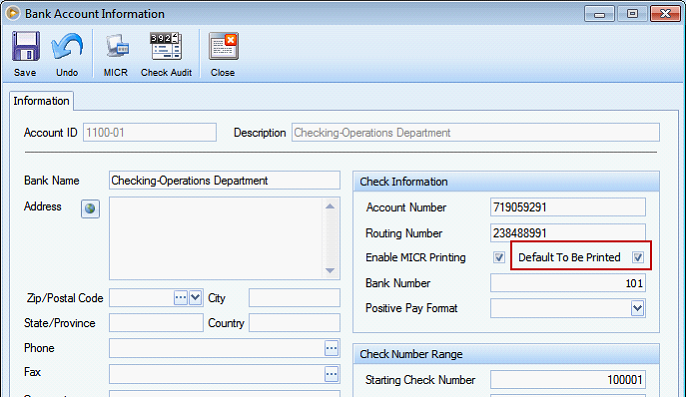
Task: Click the Starting Check Number field
Action: (568, 380)
